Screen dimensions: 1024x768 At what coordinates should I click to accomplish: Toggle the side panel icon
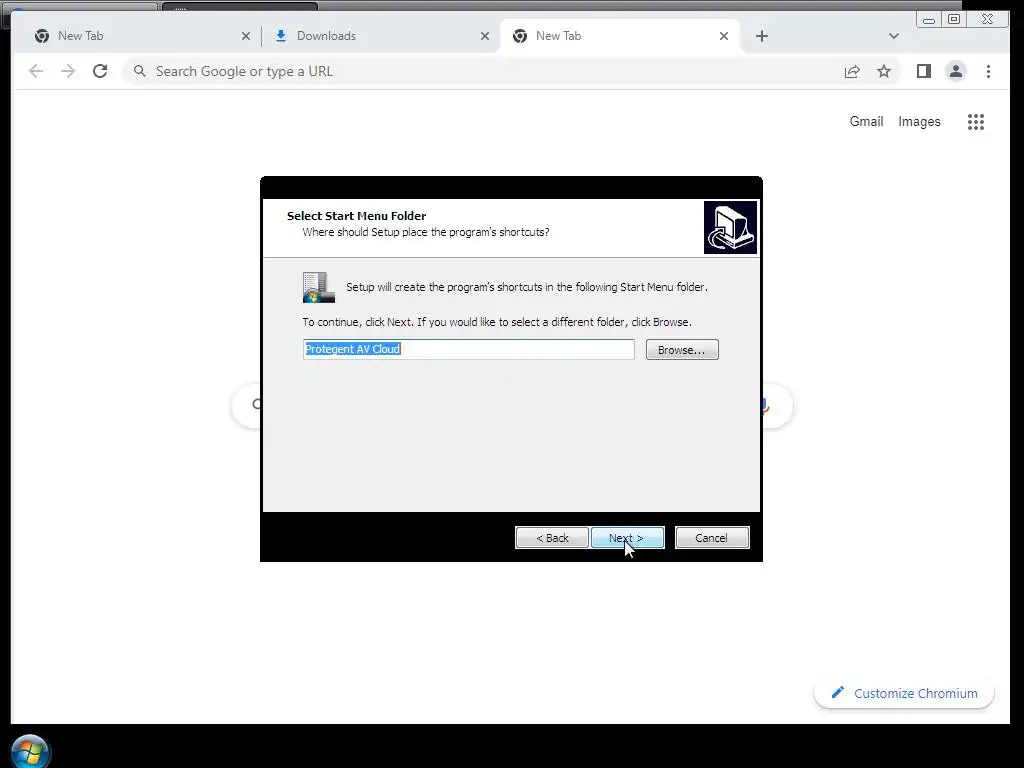[923, 71]
